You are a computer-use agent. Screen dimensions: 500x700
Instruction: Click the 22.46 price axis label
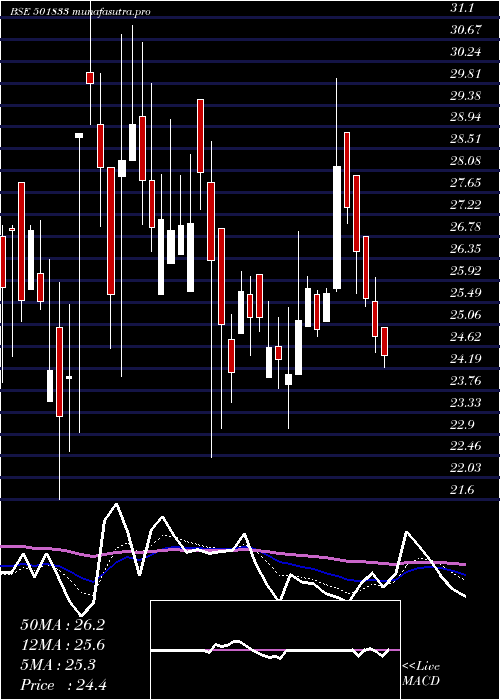(x=467, y=446)
